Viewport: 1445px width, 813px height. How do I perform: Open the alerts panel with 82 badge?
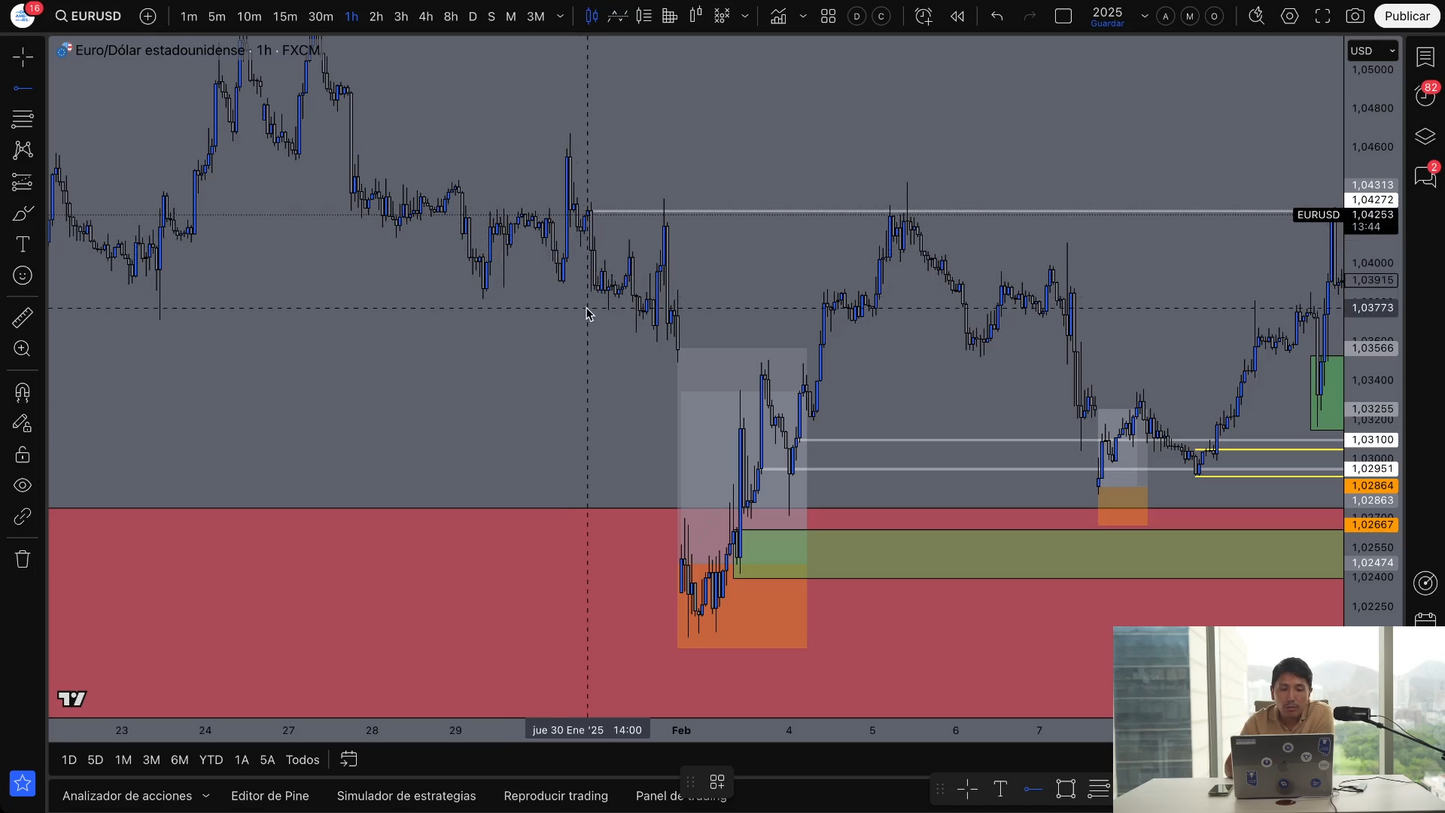click(x=1425, y=95)
